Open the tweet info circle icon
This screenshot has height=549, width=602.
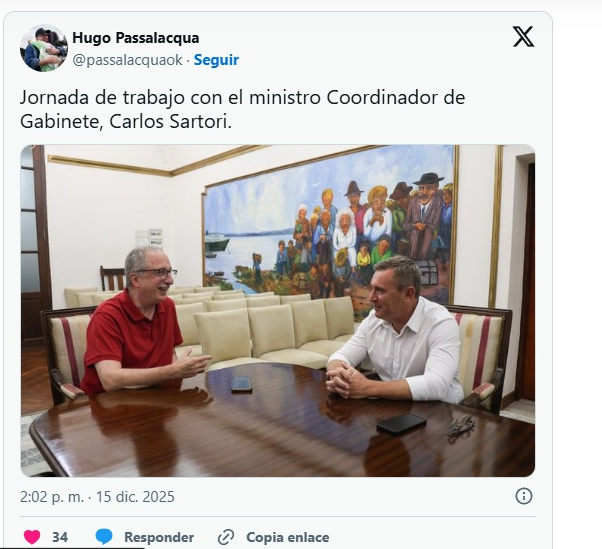(x=524, y=496)
